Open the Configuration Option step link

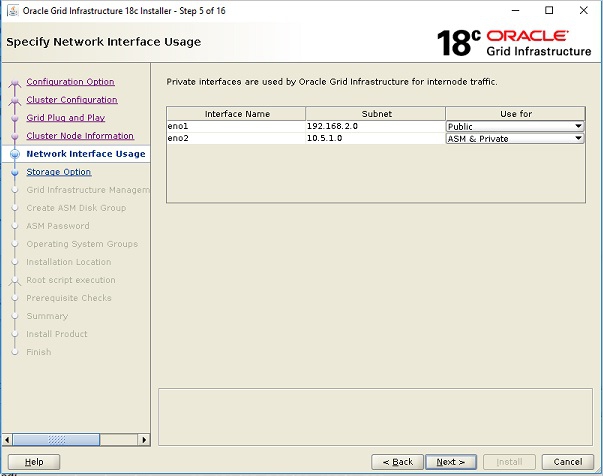click(70, 82)
